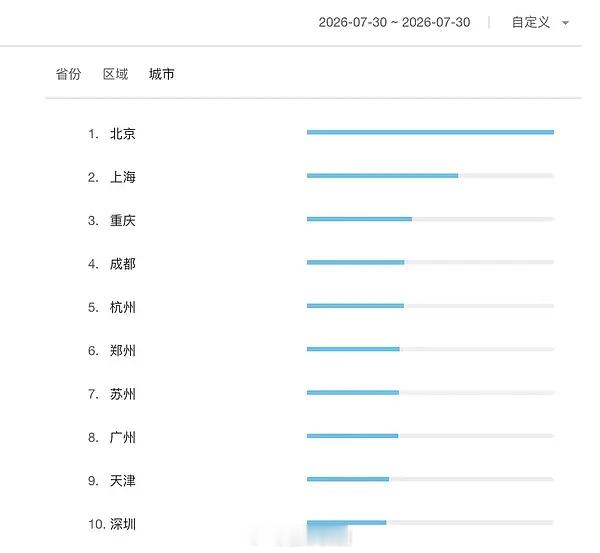600x553 pixels.
Task: Choose 苏州 from the city ranking
Action: 123,394
